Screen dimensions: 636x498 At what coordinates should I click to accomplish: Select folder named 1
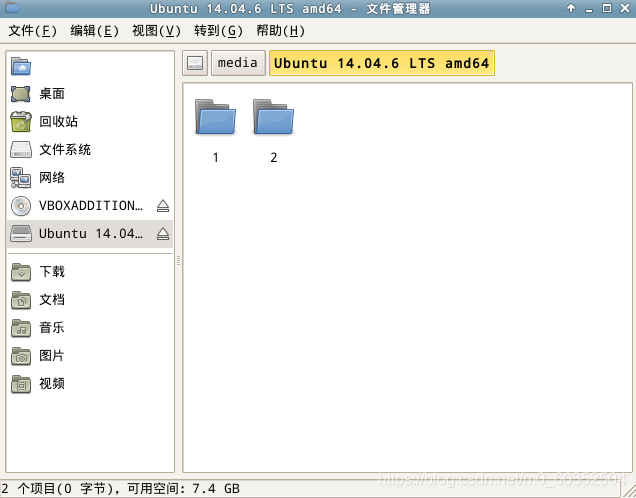215,131
